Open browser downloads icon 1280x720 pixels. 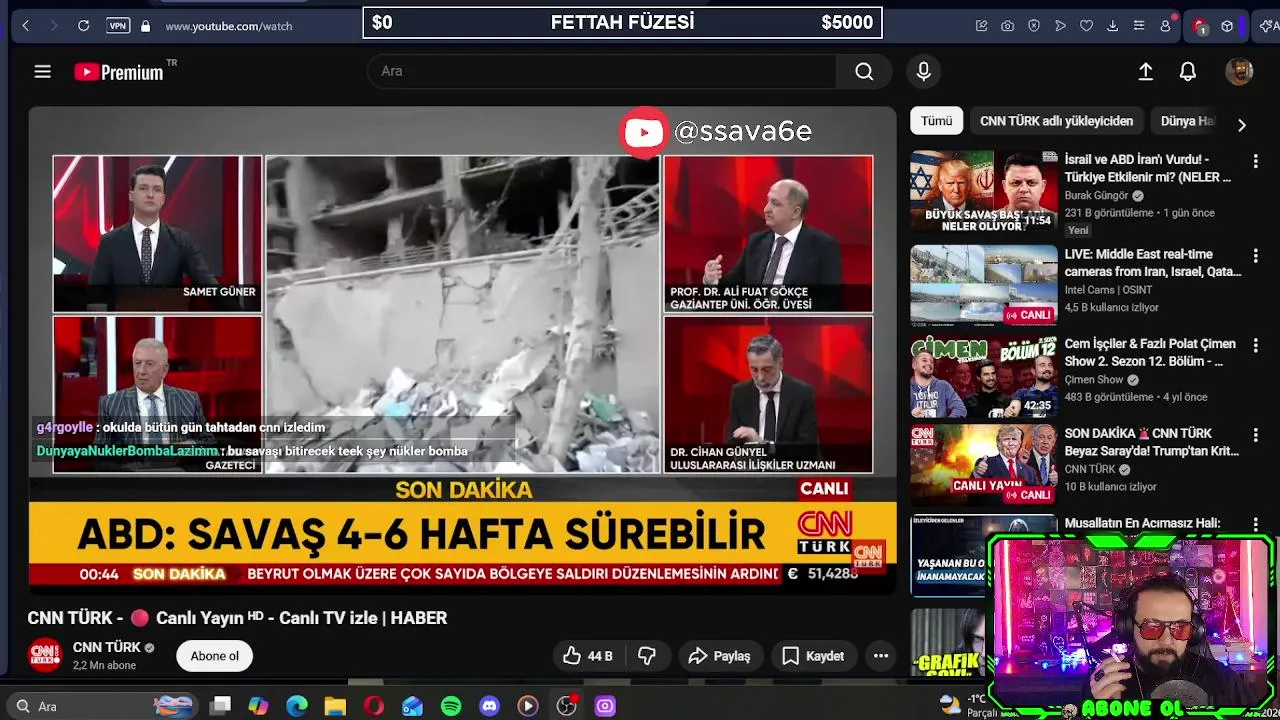(x=1112, y=25)
